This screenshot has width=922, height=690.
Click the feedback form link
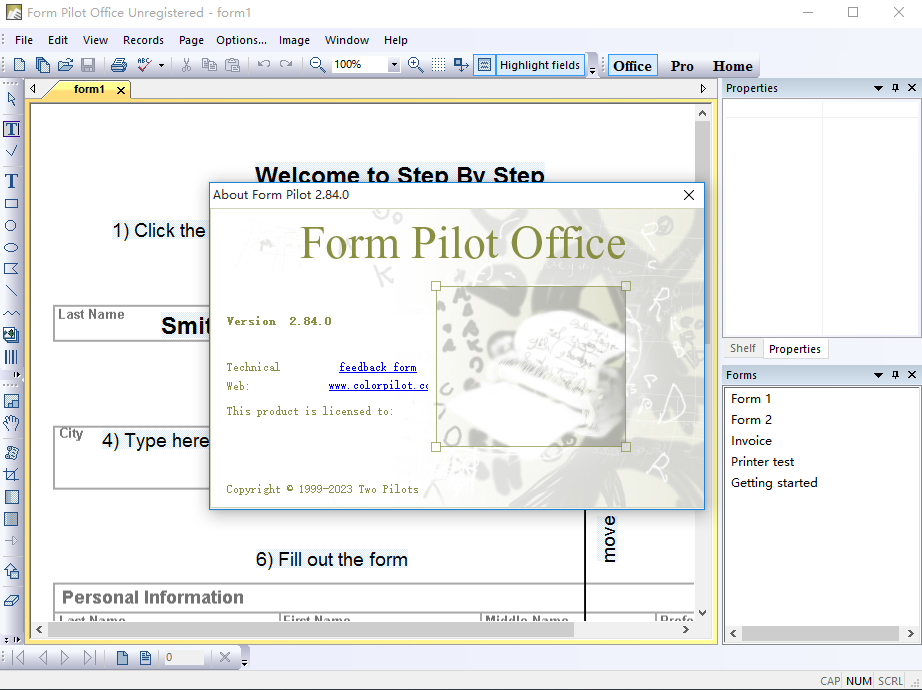point(378,367)
